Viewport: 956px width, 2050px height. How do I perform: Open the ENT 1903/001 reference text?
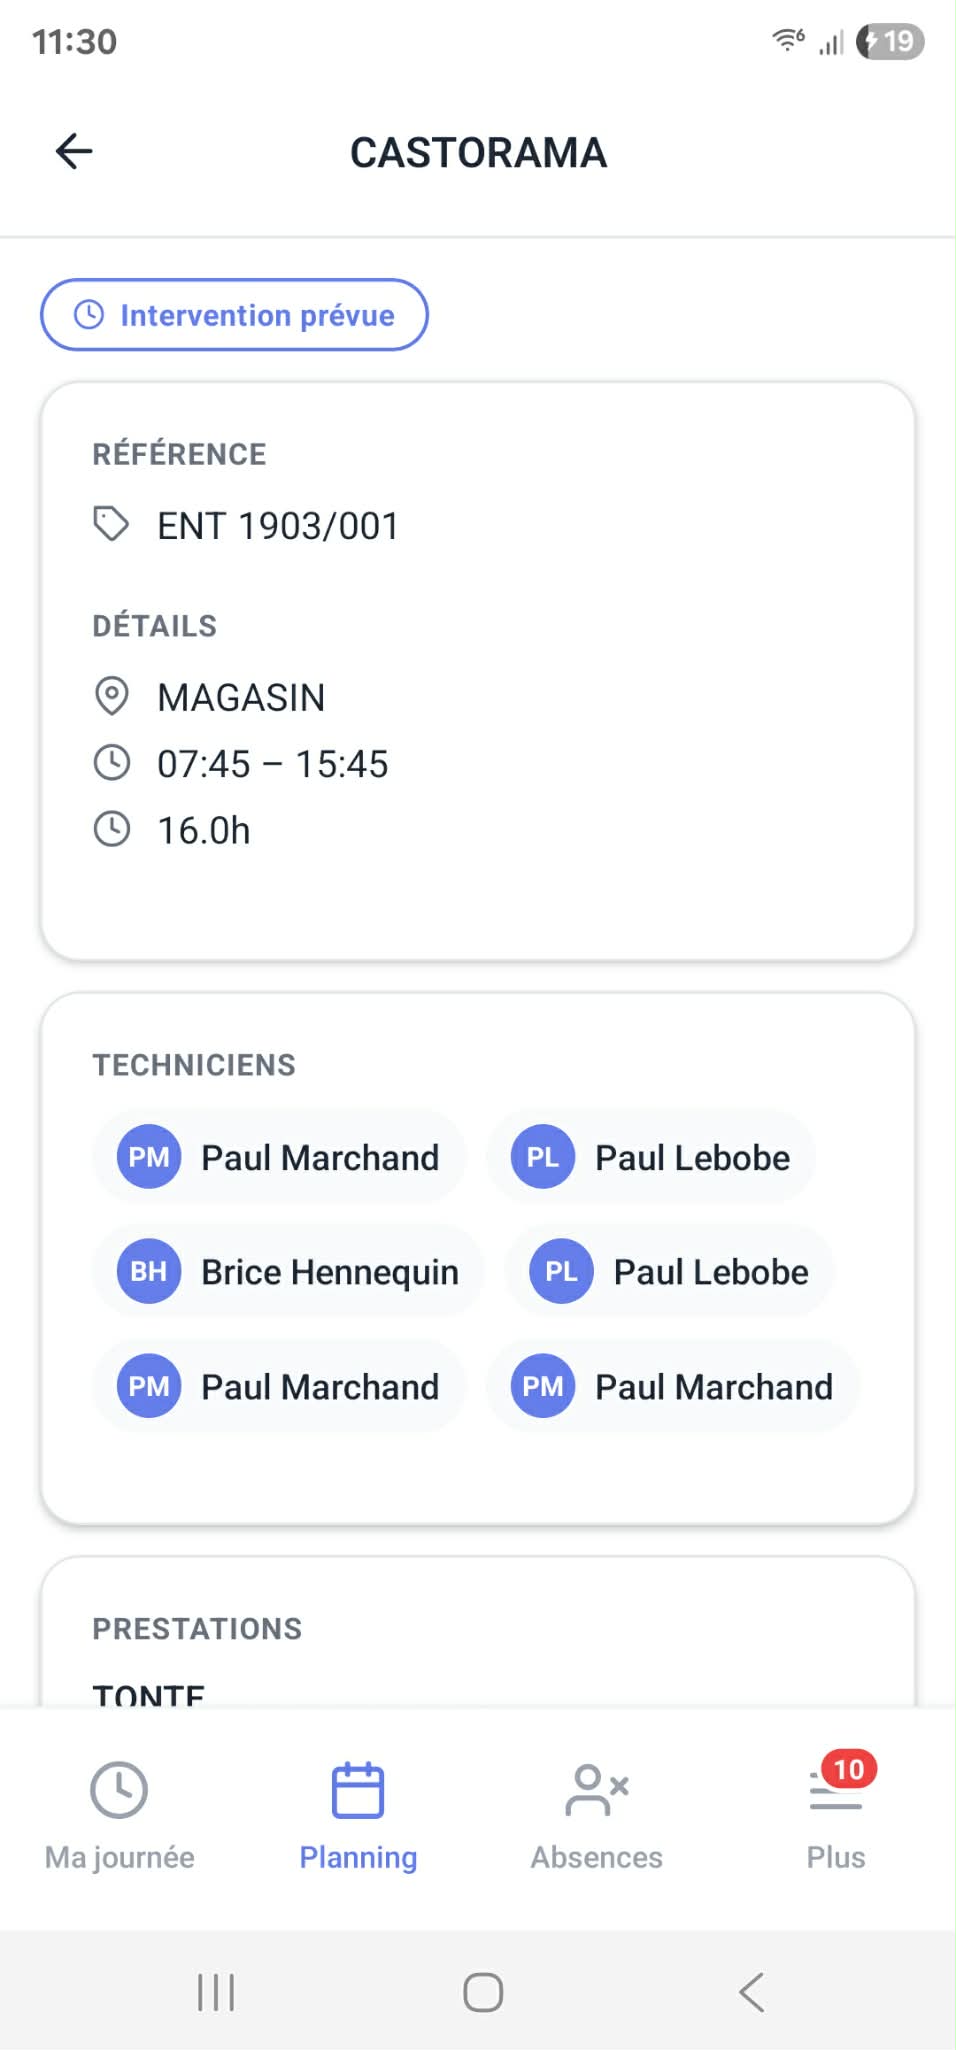point(278,526)
